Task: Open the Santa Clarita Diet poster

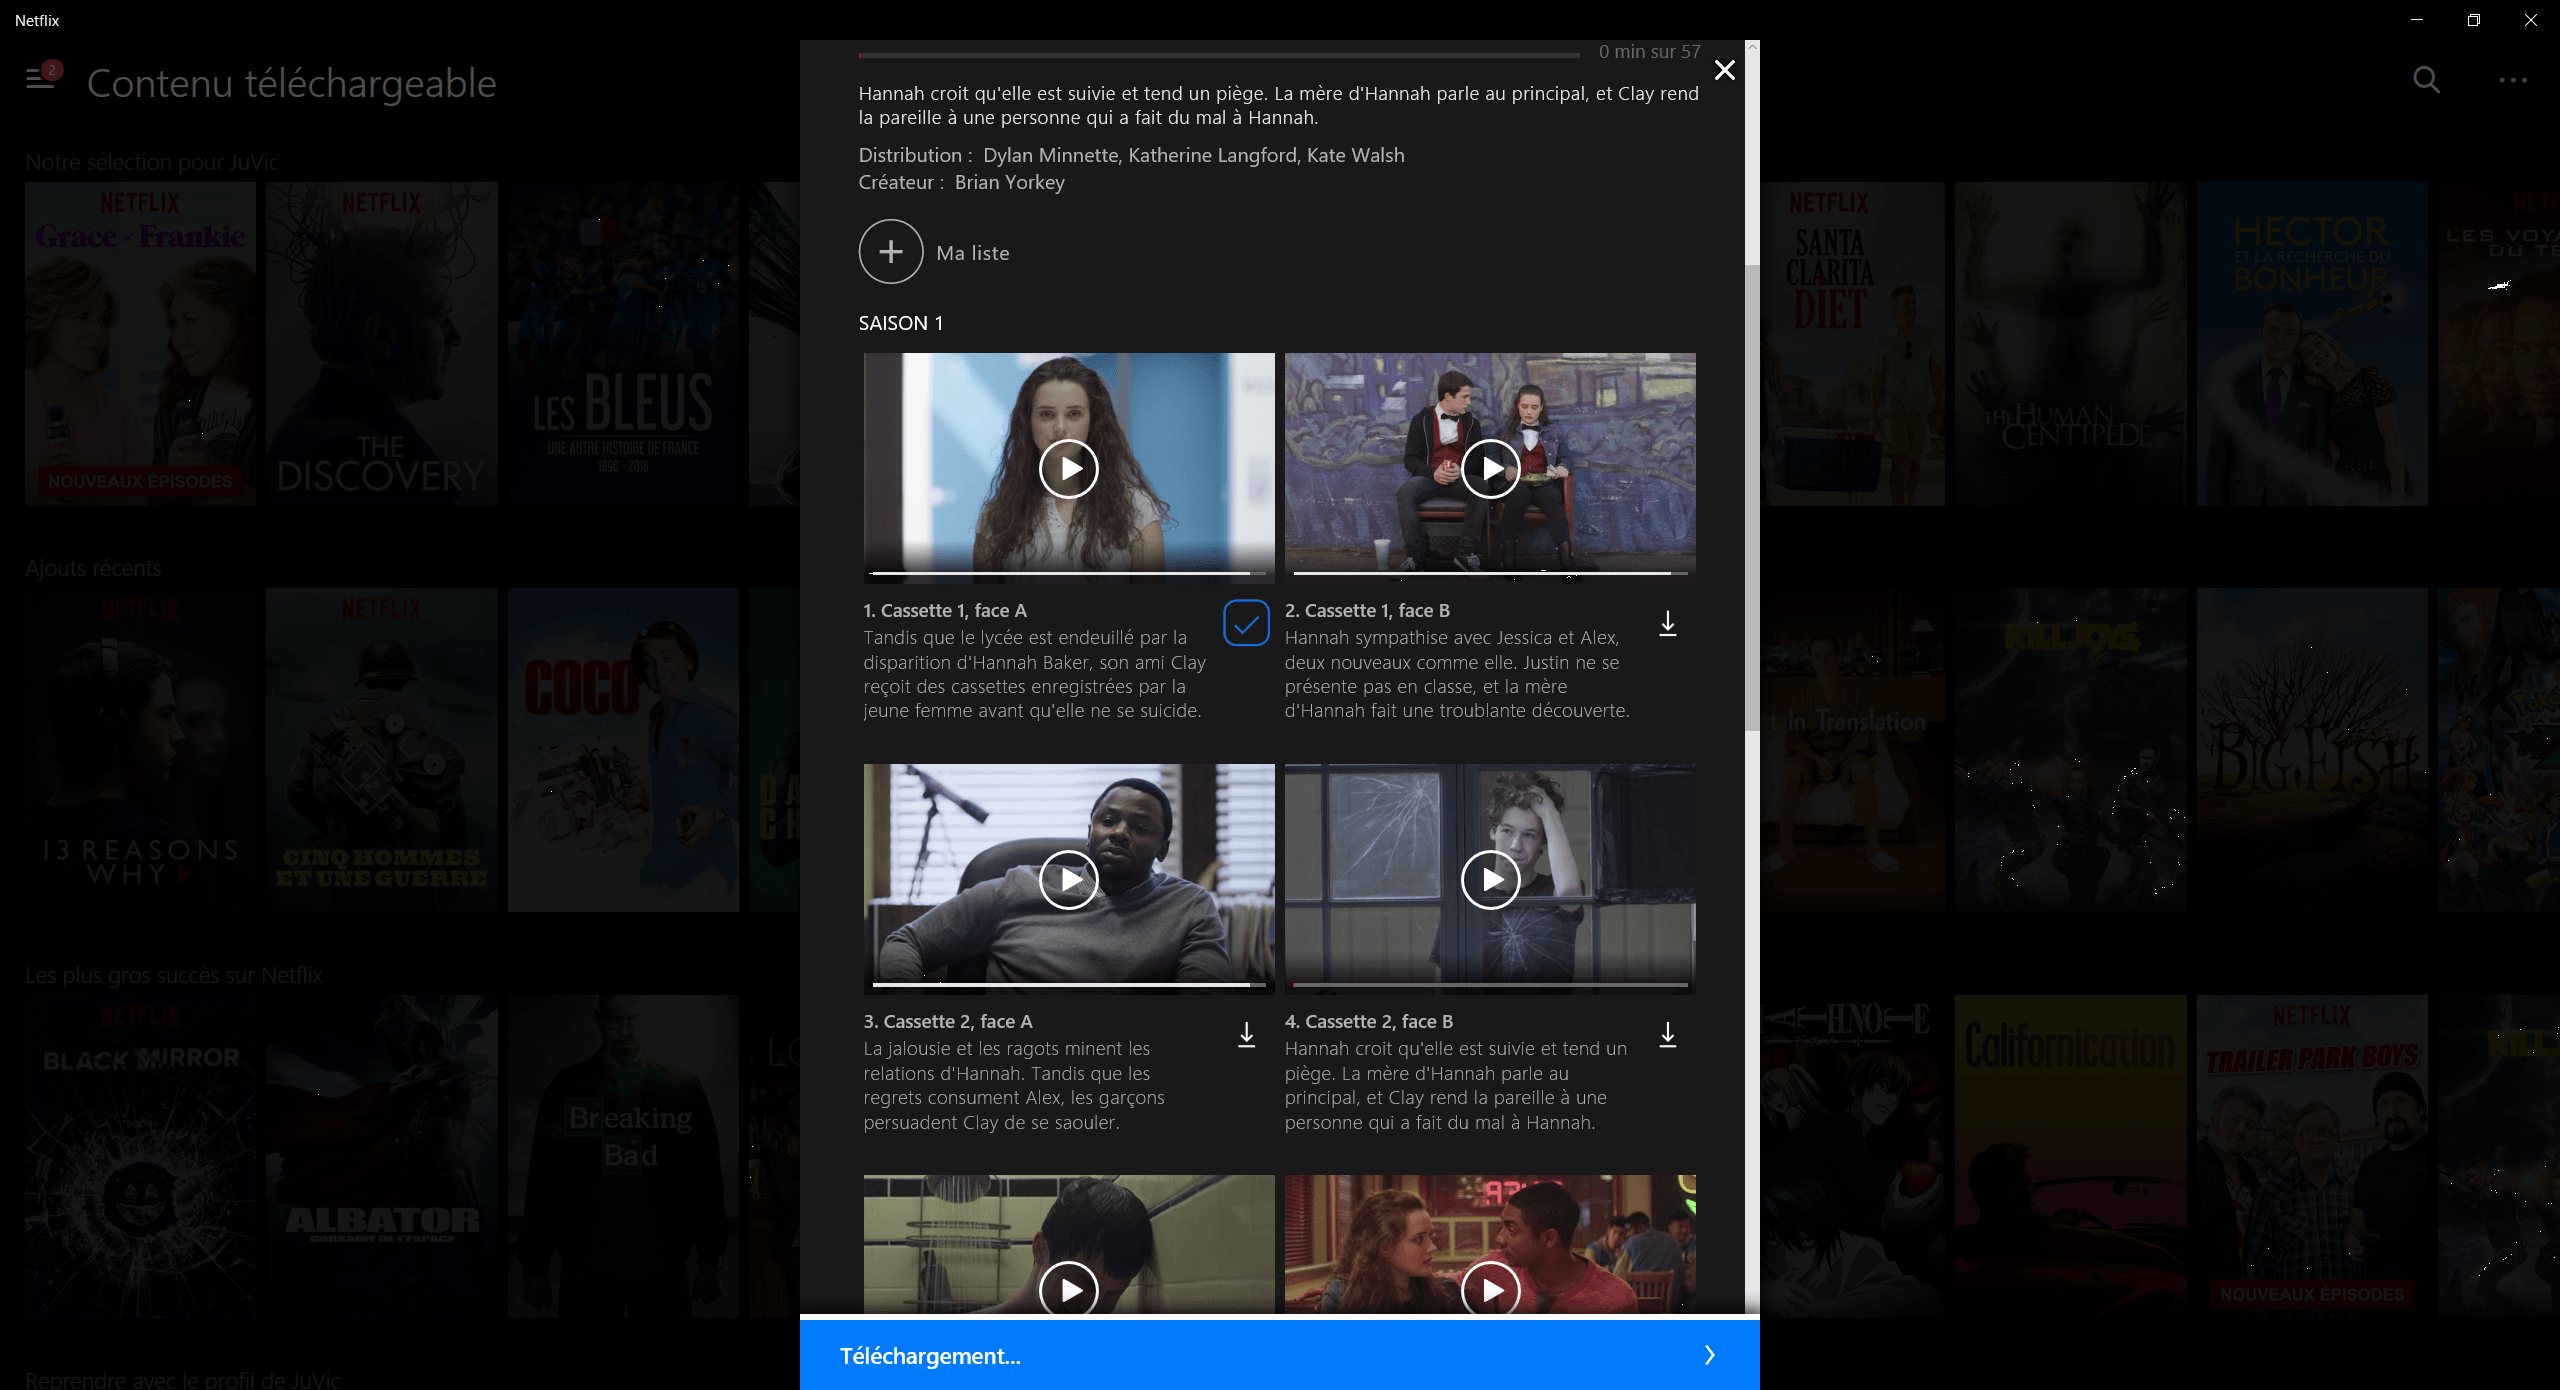Action: click(x=1853, y=344)
